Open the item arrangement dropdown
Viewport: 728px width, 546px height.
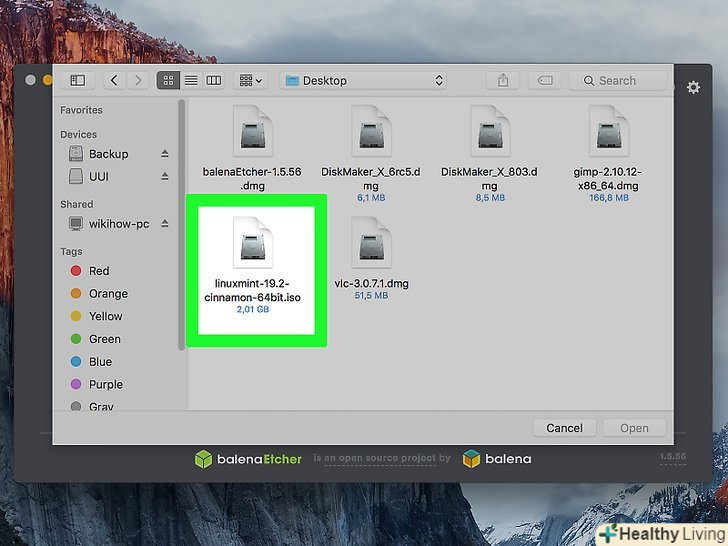[x=249, y=80]
